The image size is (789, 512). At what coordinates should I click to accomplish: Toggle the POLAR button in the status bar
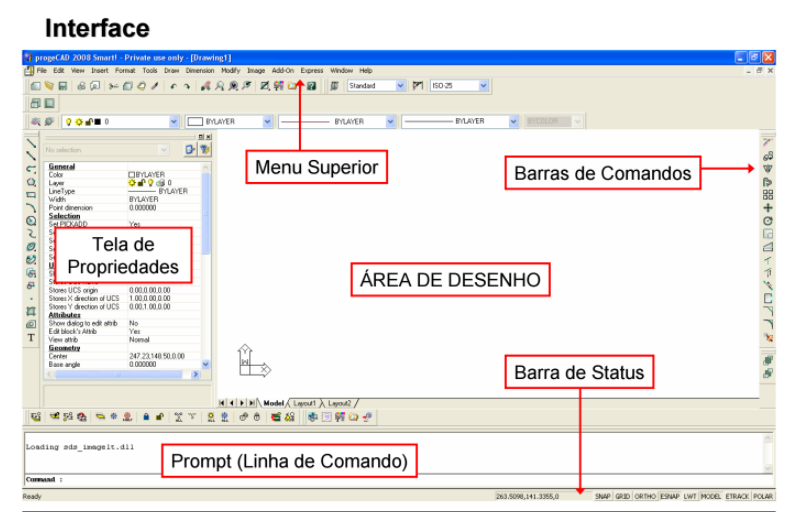click(x=764, y=495)
